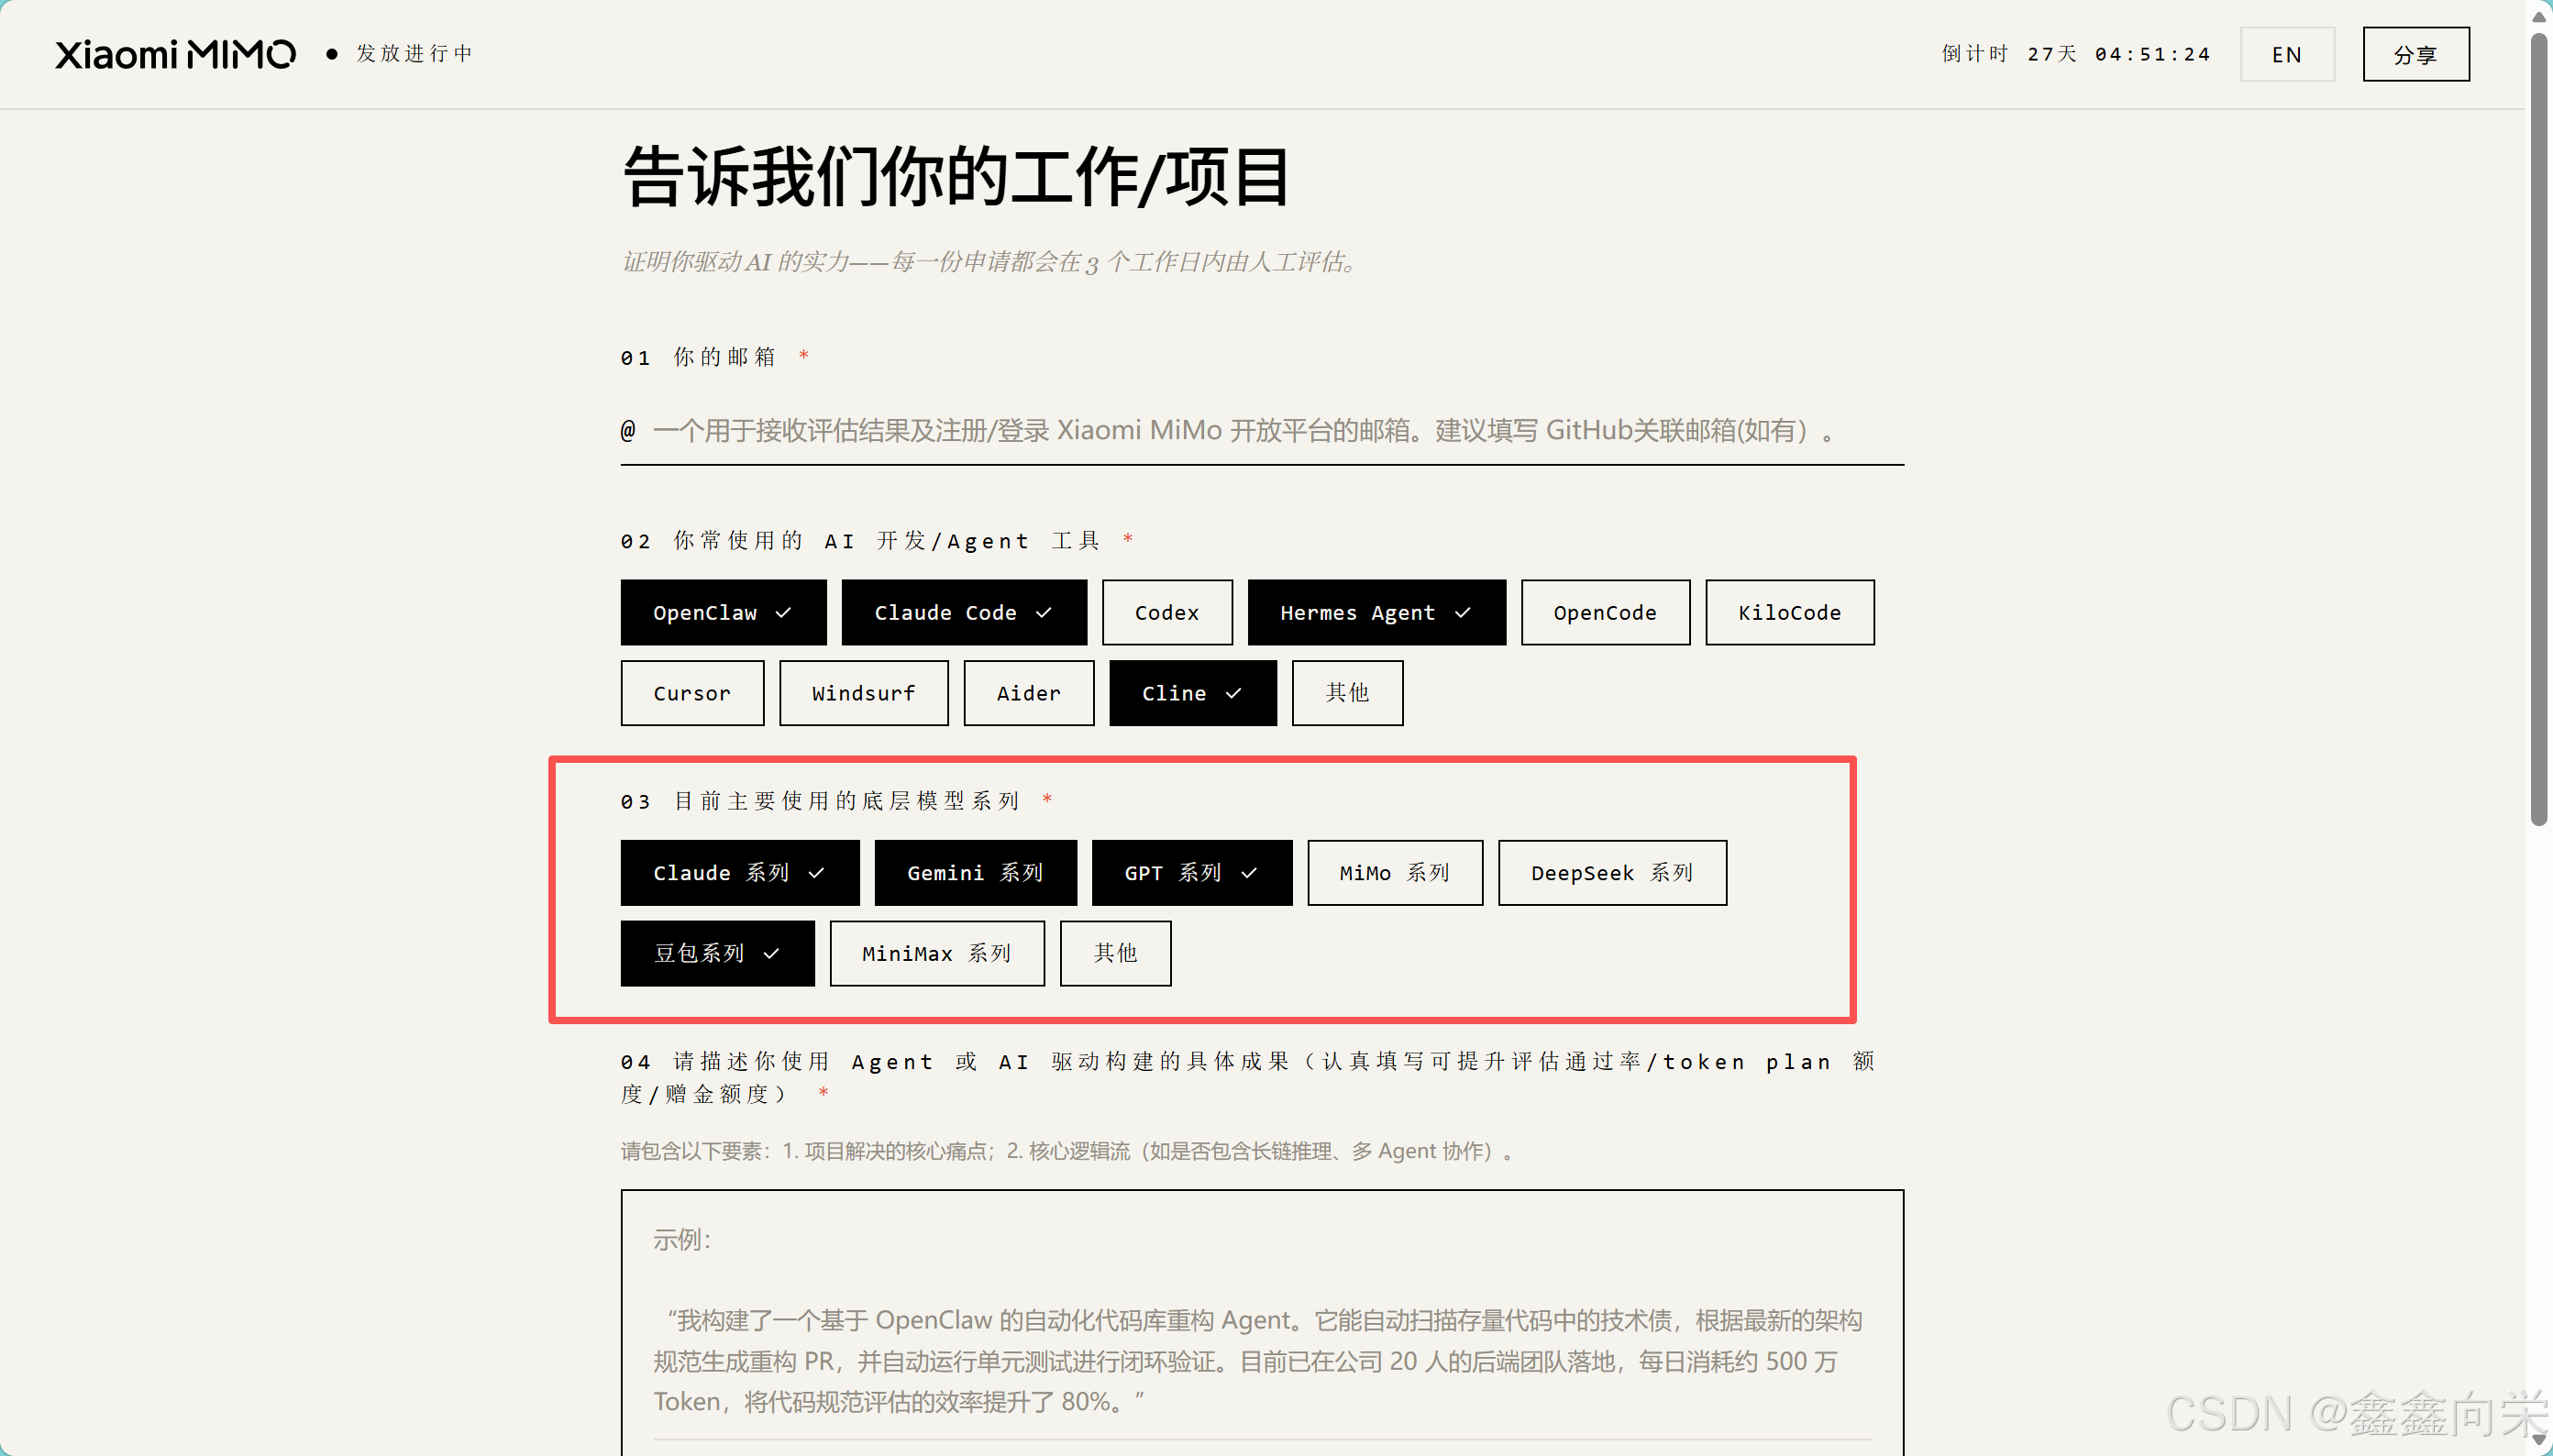Click the Xiaomi MiMo logo
Image resolution: width=2553 pixels, height=1456 pixels.
[175, 54]
